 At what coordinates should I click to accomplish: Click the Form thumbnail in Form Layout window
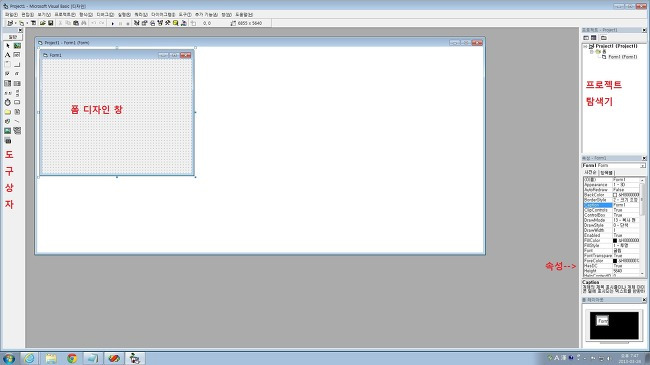pyautogui.click(x=602, y=321)
